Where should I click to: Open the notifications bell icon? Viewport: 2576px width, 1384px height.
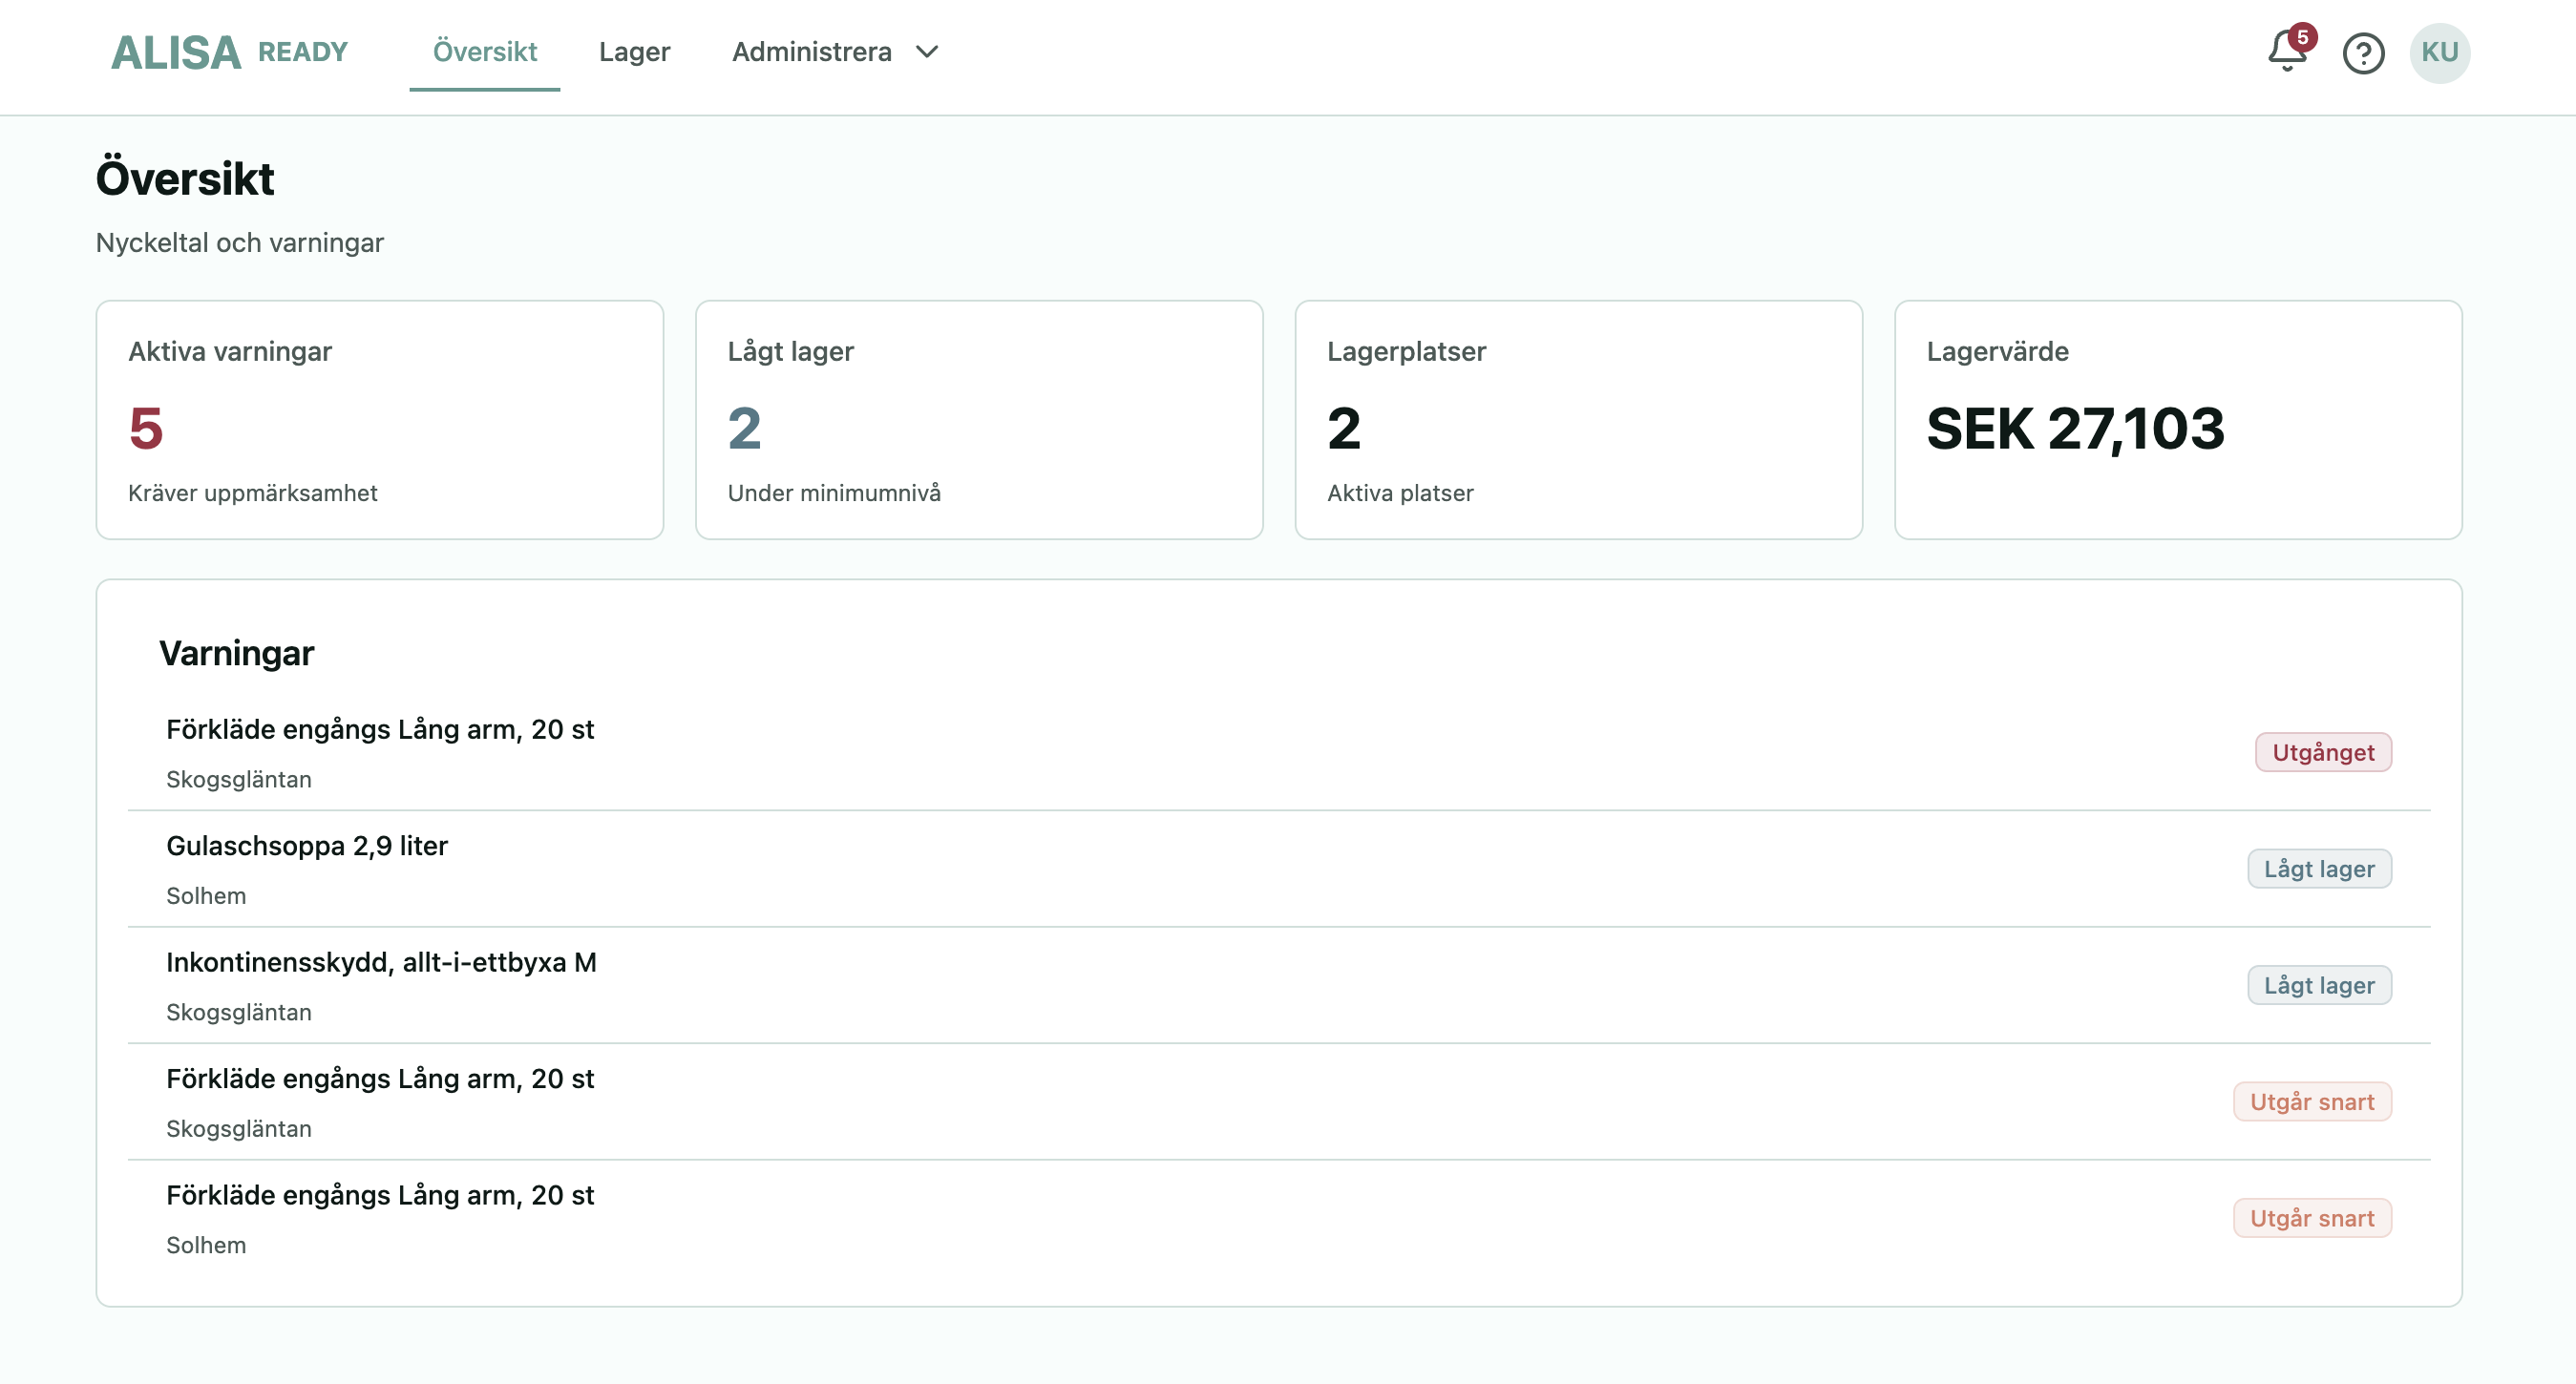[x=2285, y=53]
